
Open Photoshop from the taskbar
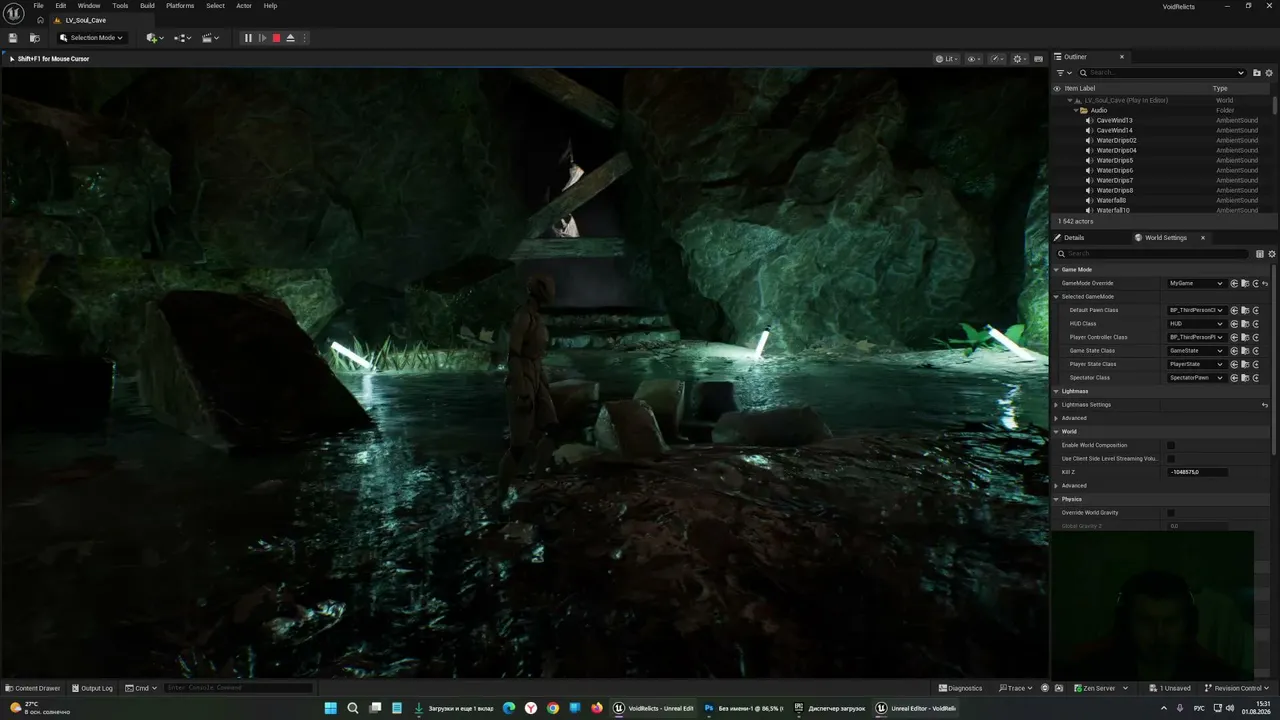745,708
